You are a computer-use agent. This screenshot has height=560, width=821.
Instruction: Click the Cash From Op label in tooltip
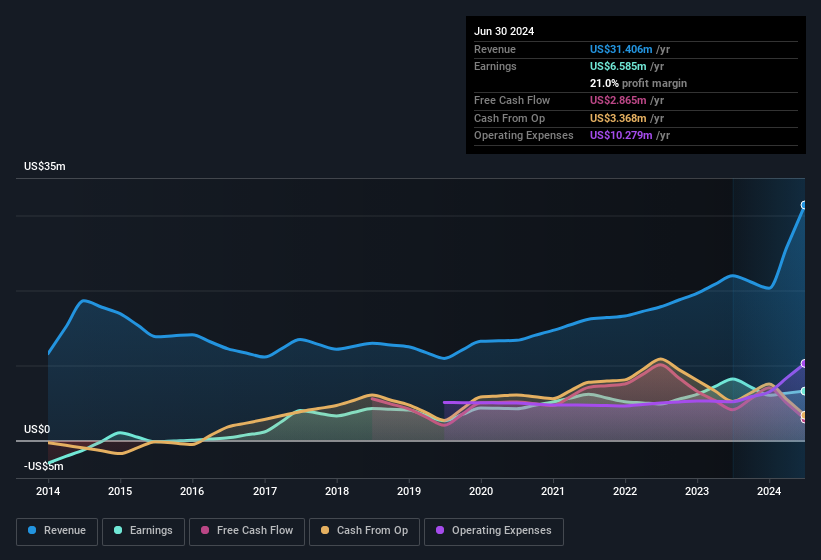[509, 118]
